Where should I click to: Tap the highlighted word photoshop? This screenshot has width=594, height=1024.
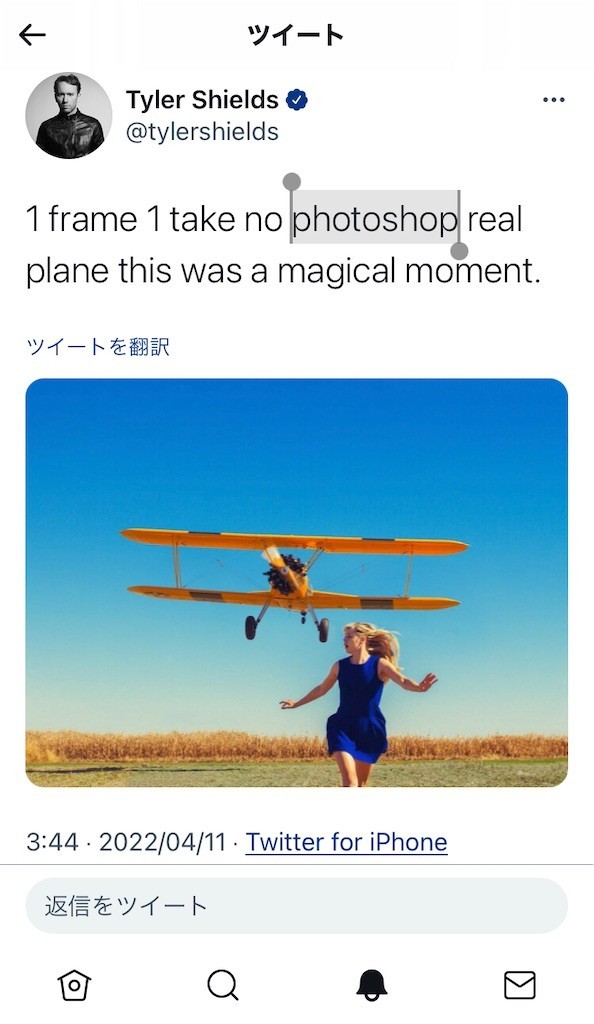click(375, 219)
